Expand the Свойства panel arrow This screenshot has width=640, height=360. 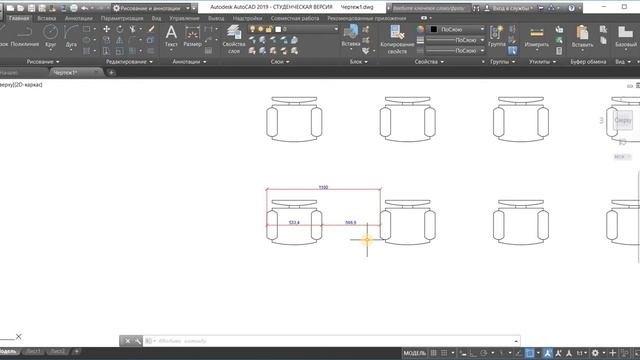click(442, 62)
